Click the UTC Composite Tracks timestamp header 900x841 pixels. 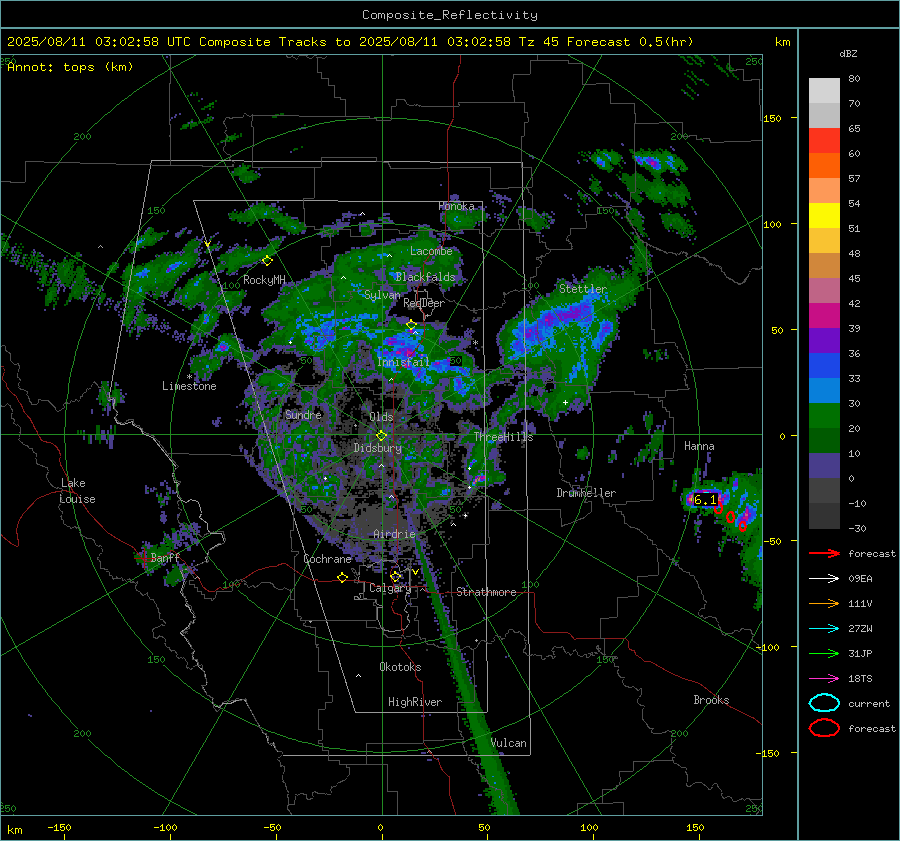coord(350,42)
